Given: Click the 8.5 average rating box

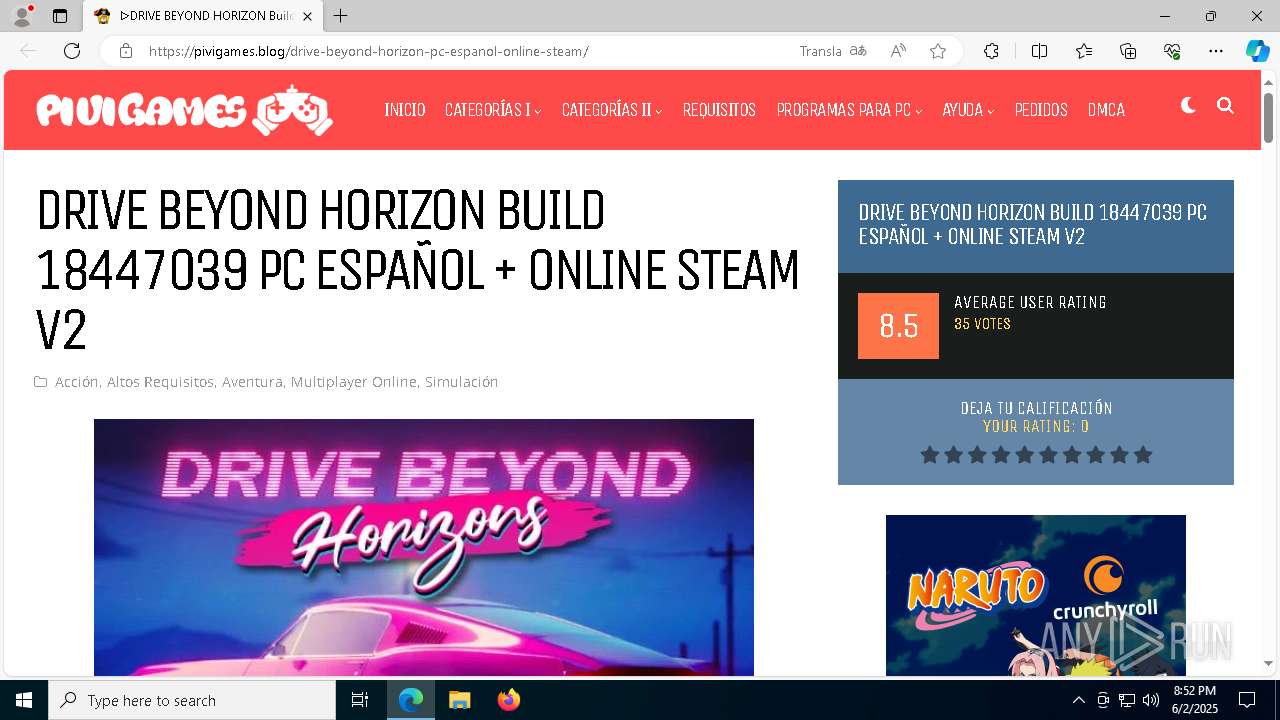Looking at the screenshot, I should point(898,326).
